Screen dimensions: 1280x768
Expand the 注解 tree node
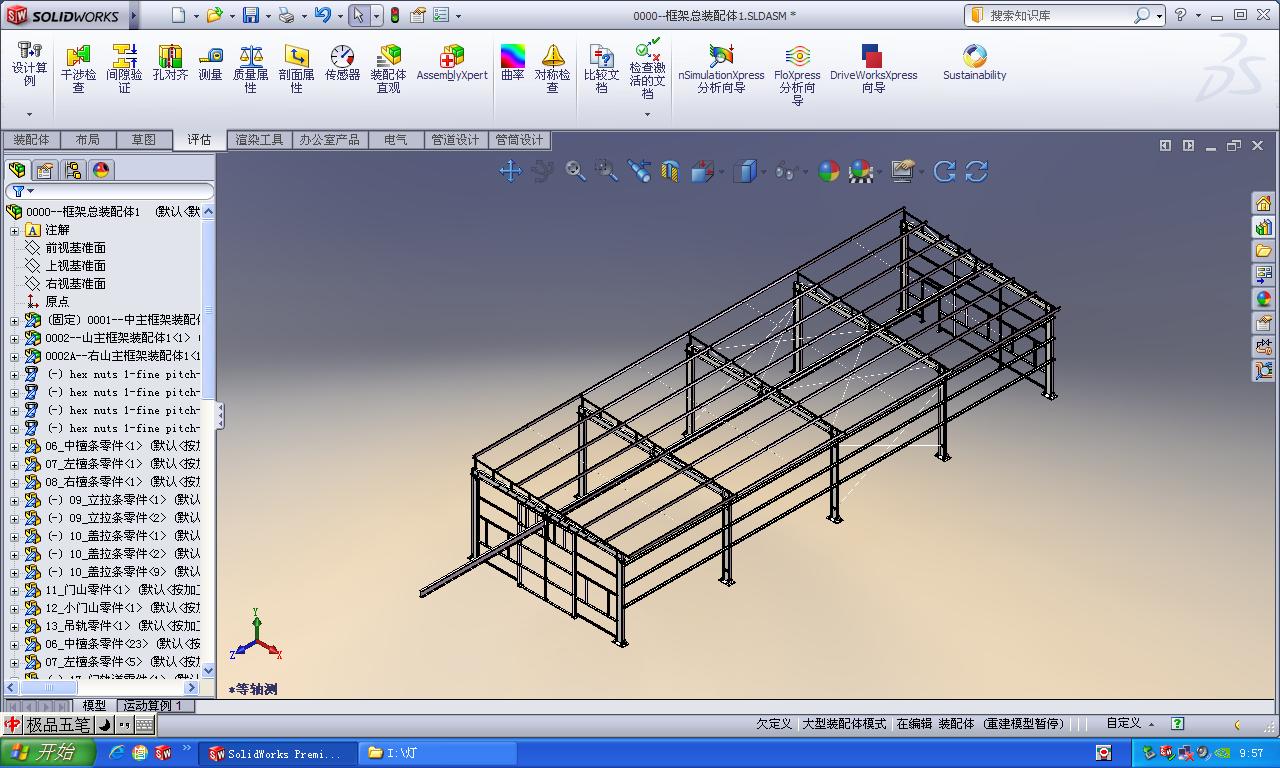(15, 230)
